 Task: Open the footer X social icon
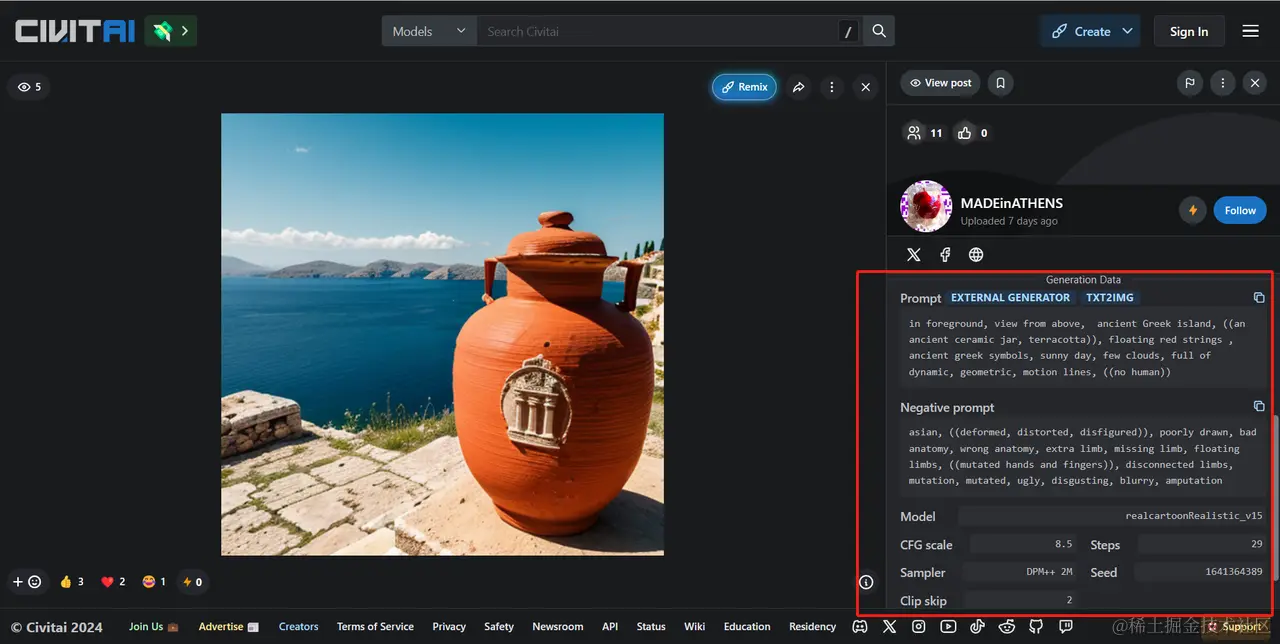pos(889,627)
